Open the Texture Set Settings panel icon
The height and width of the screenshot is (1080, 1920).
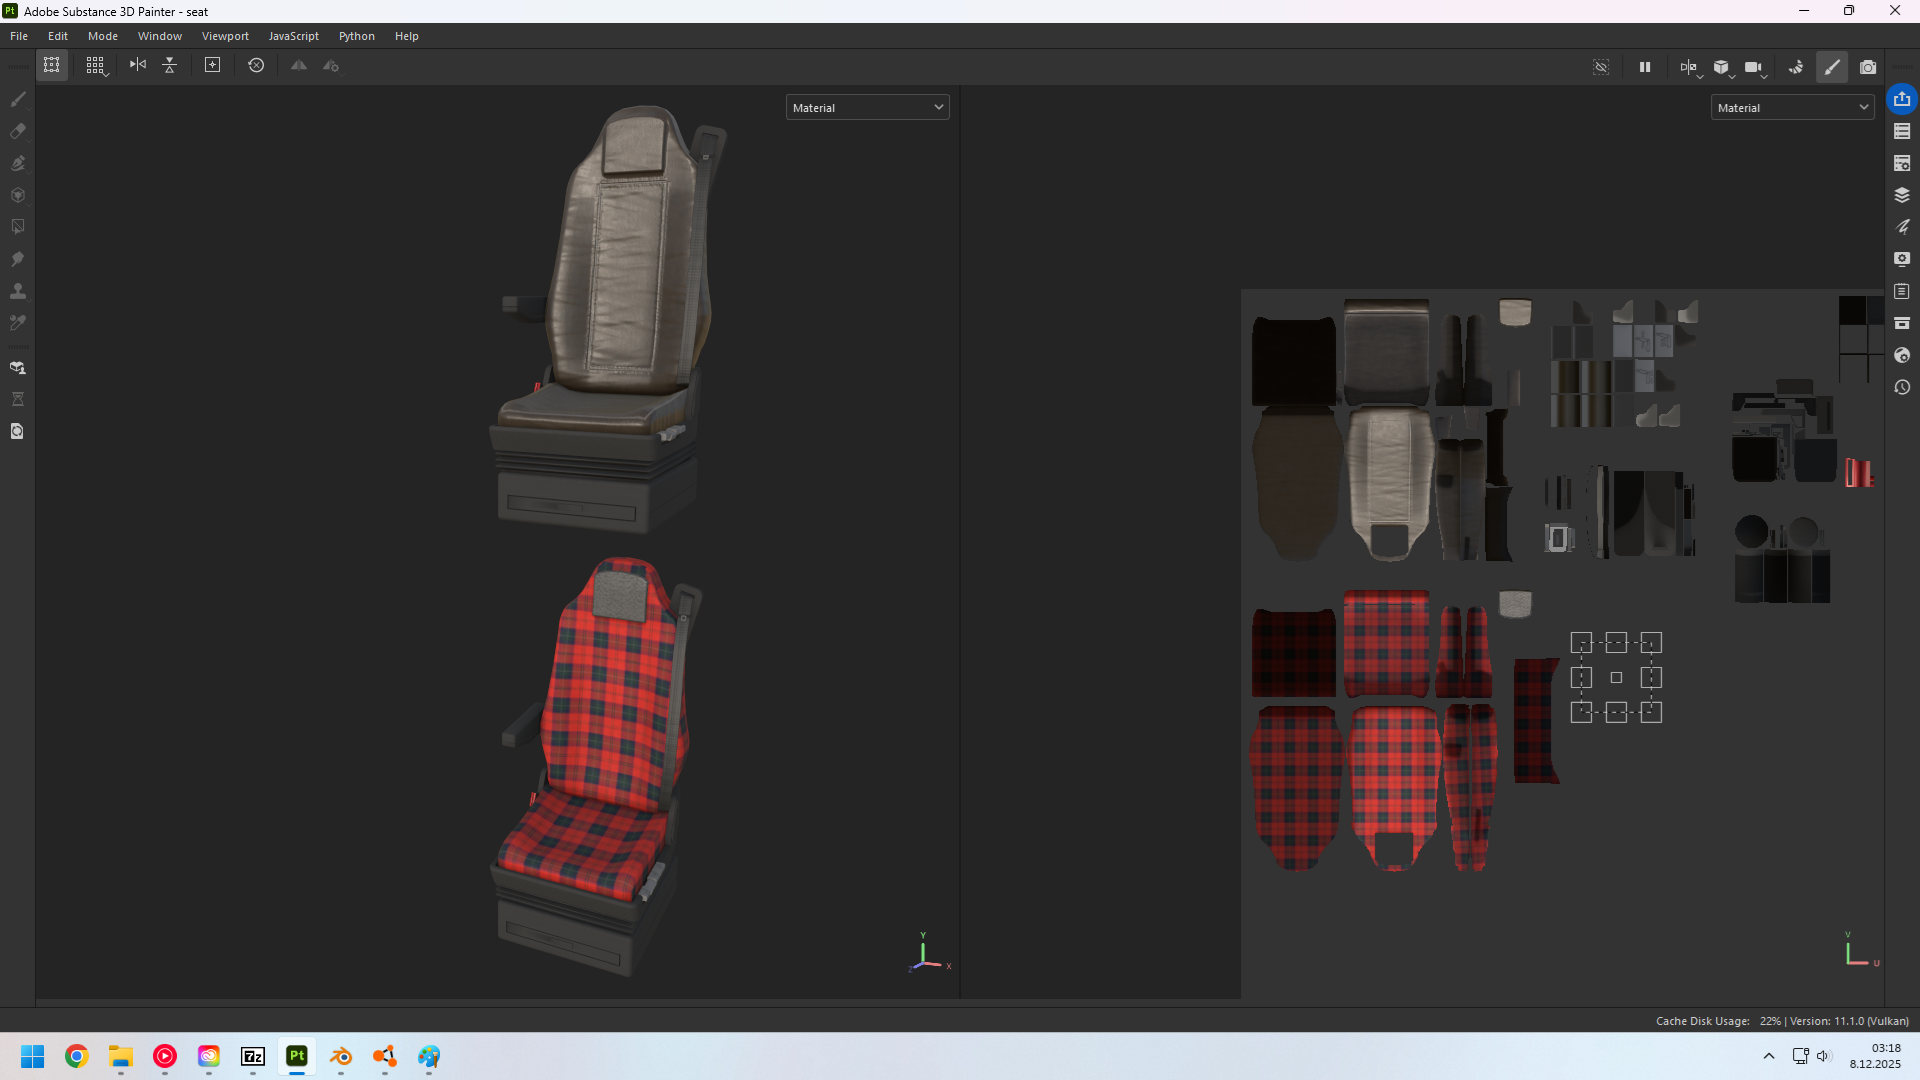coord(1902,163)
